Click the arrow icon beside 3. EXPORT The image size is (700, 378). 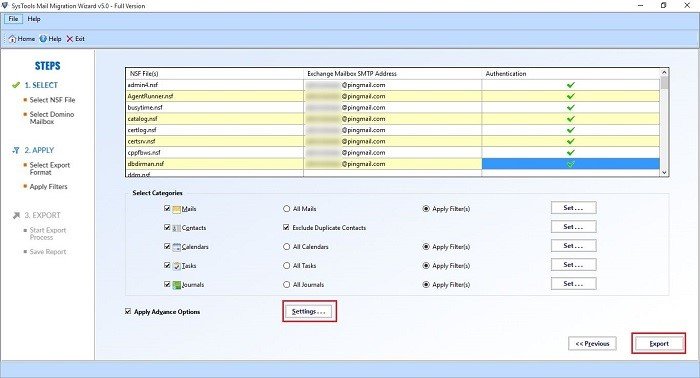click(x=16, y=216)
